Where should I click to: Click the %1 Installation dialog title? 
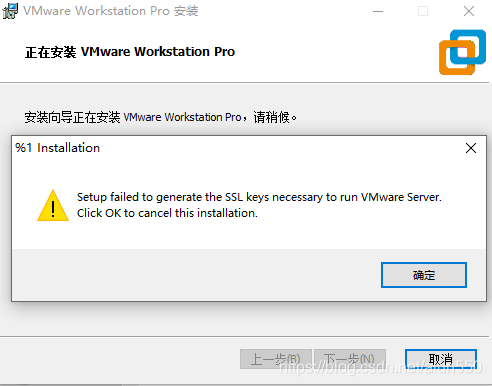pyautogui.click(x=57, y=148)
